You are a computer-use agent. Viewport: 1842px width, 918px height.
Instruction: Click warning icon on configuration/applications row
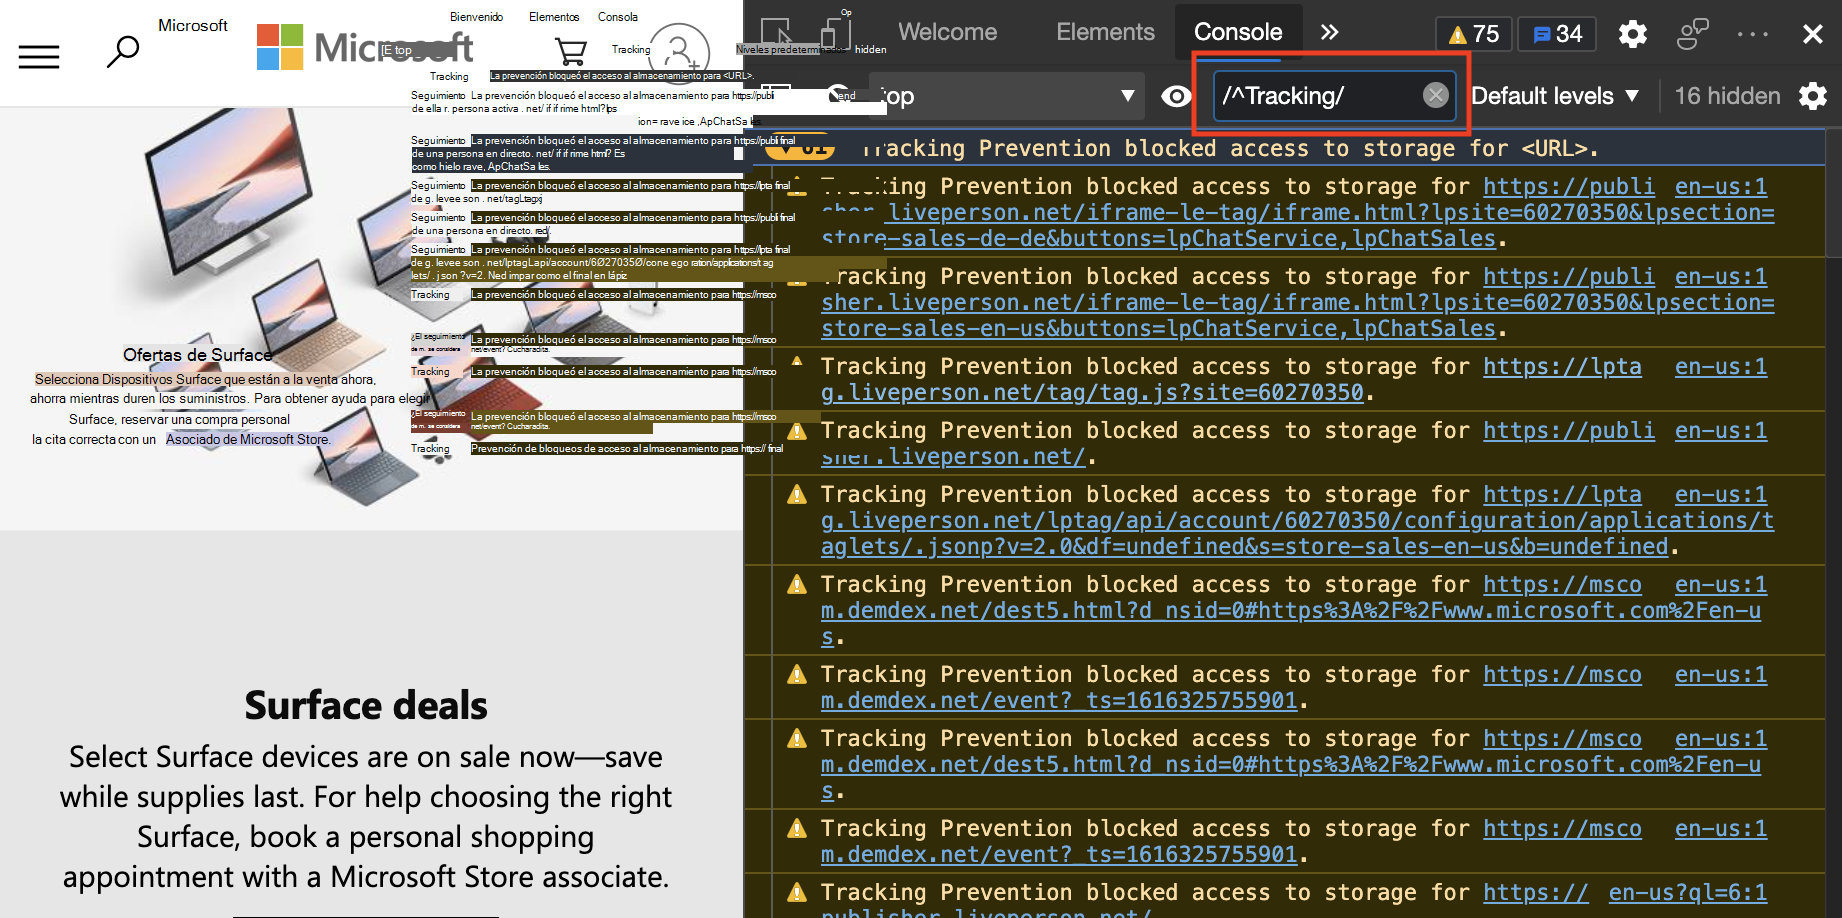coord(797,495)
